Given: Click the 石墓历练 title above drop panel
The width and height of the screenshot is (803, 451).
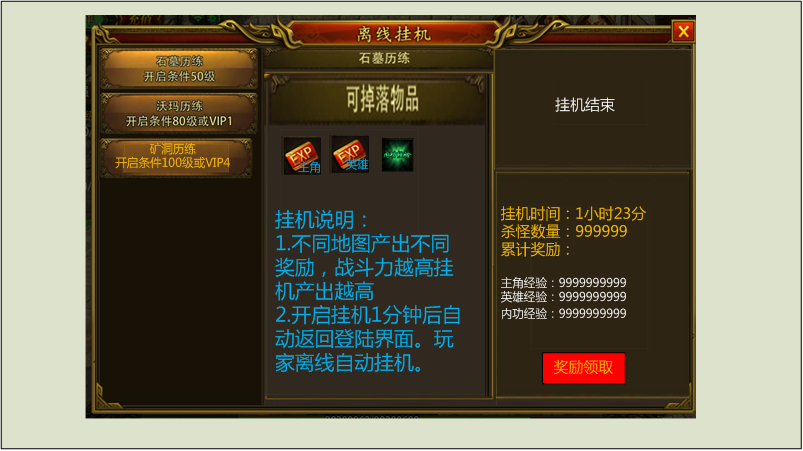Looking at the screenshot, I should 384,58.
